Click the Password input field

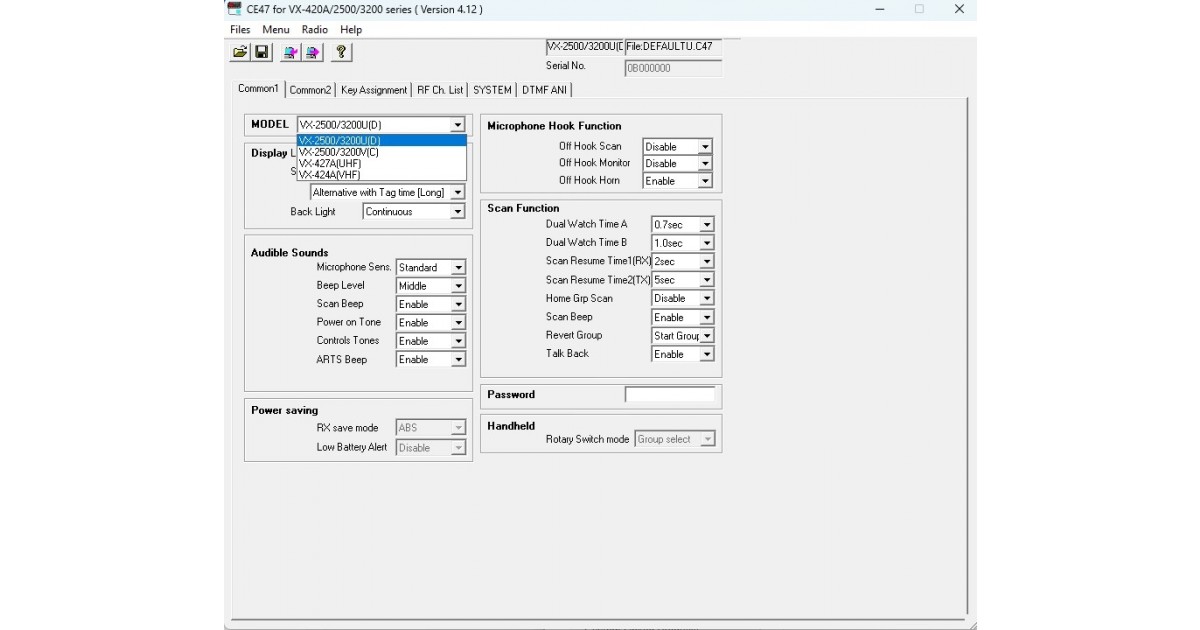[669, 395]
